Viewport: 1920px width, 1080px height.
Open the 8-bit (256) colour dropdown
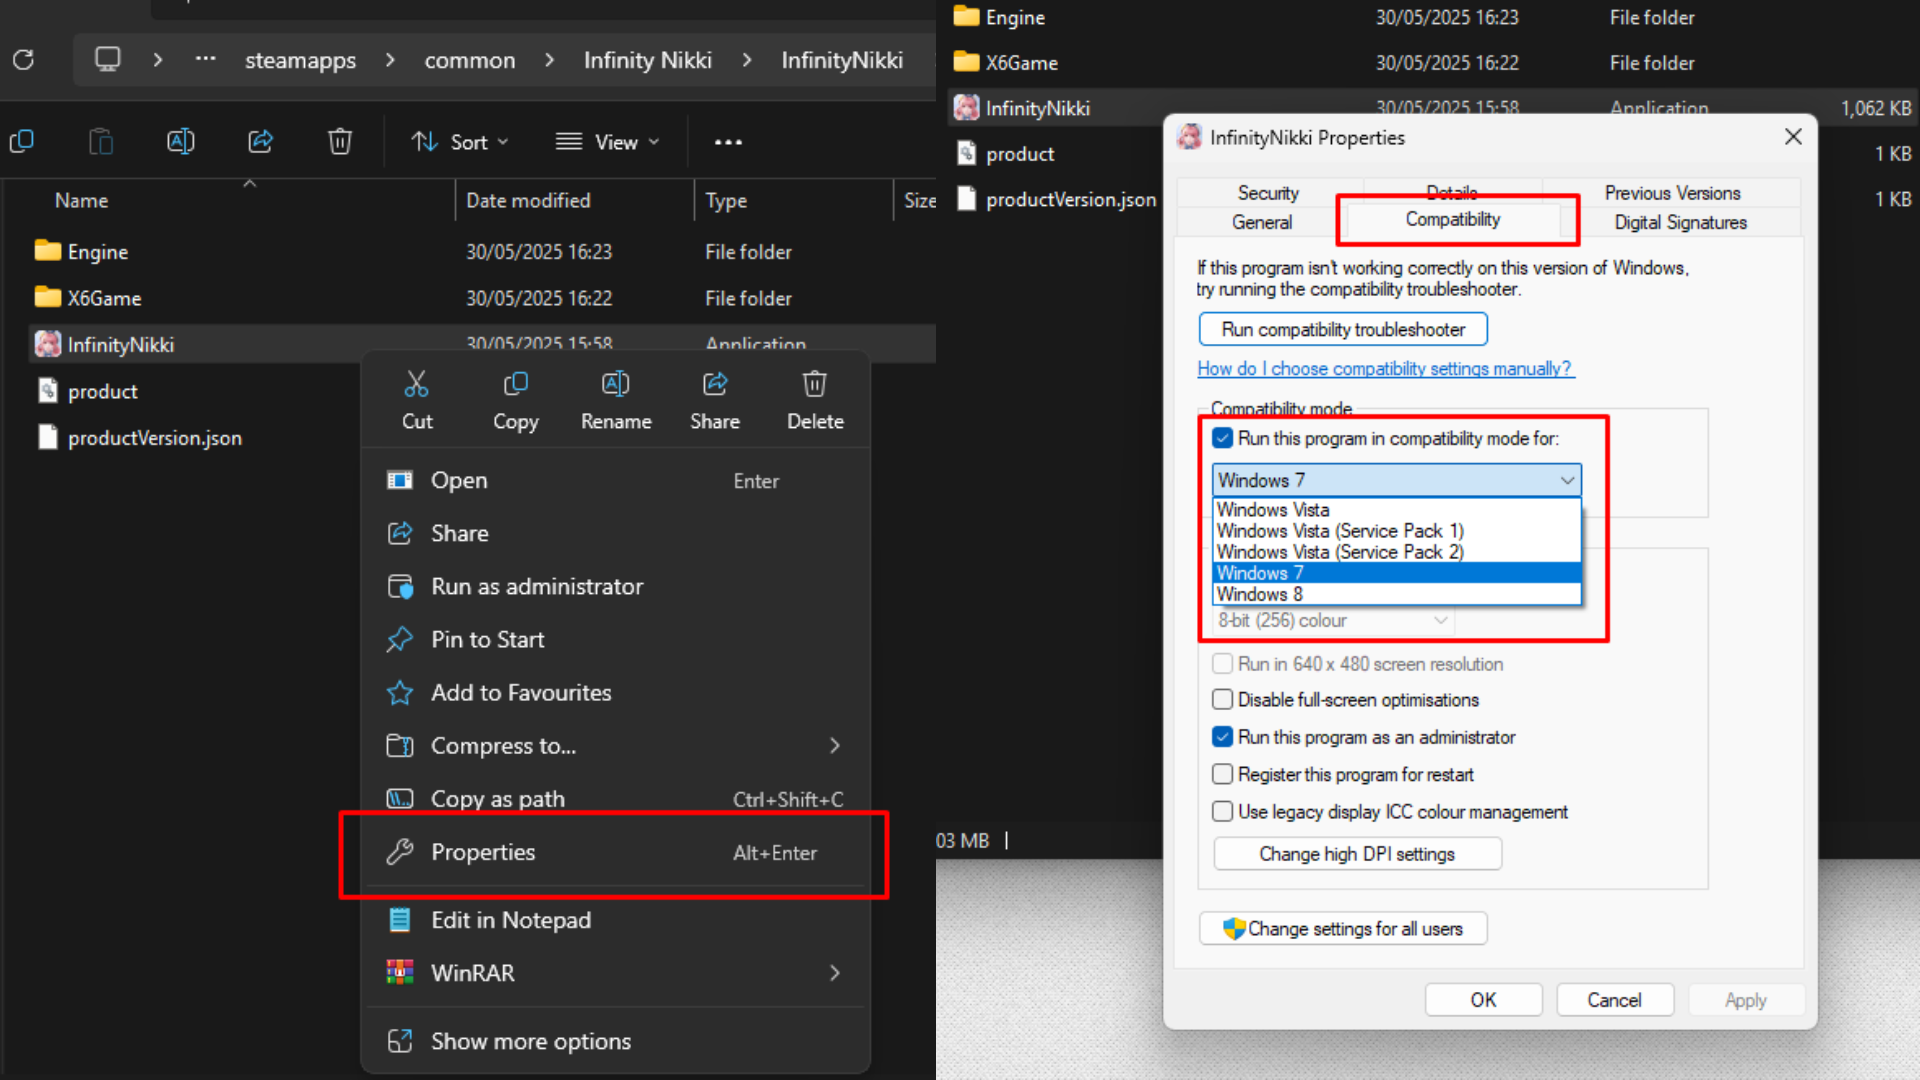pyautogui.click(x=1332, y=620)
